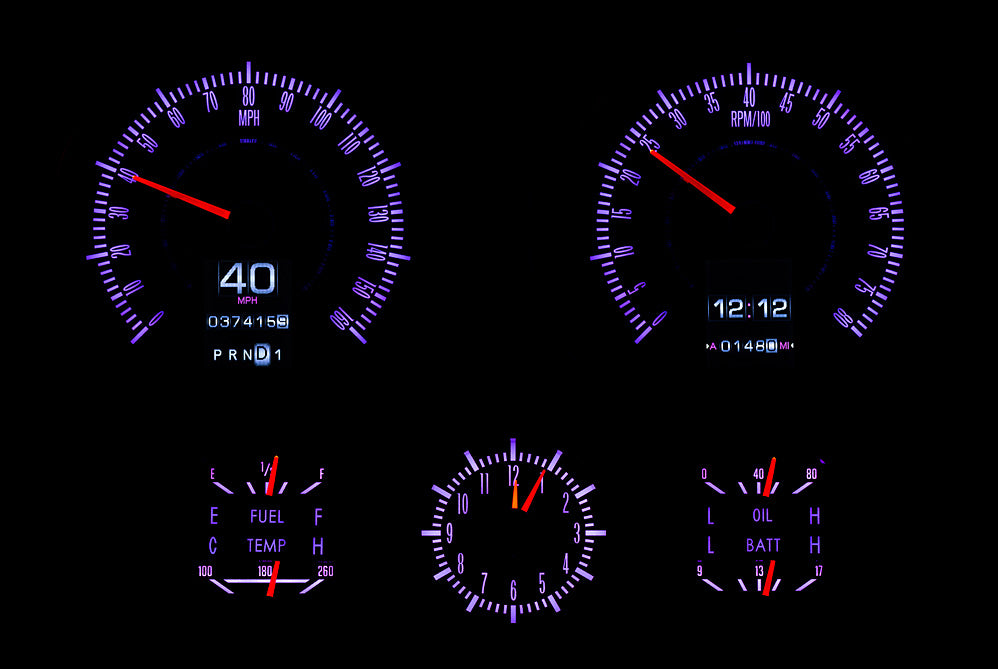This screenshot has width=998, height=669.
Task: Click the red speedometer needle
Action: tap(180, 195)
